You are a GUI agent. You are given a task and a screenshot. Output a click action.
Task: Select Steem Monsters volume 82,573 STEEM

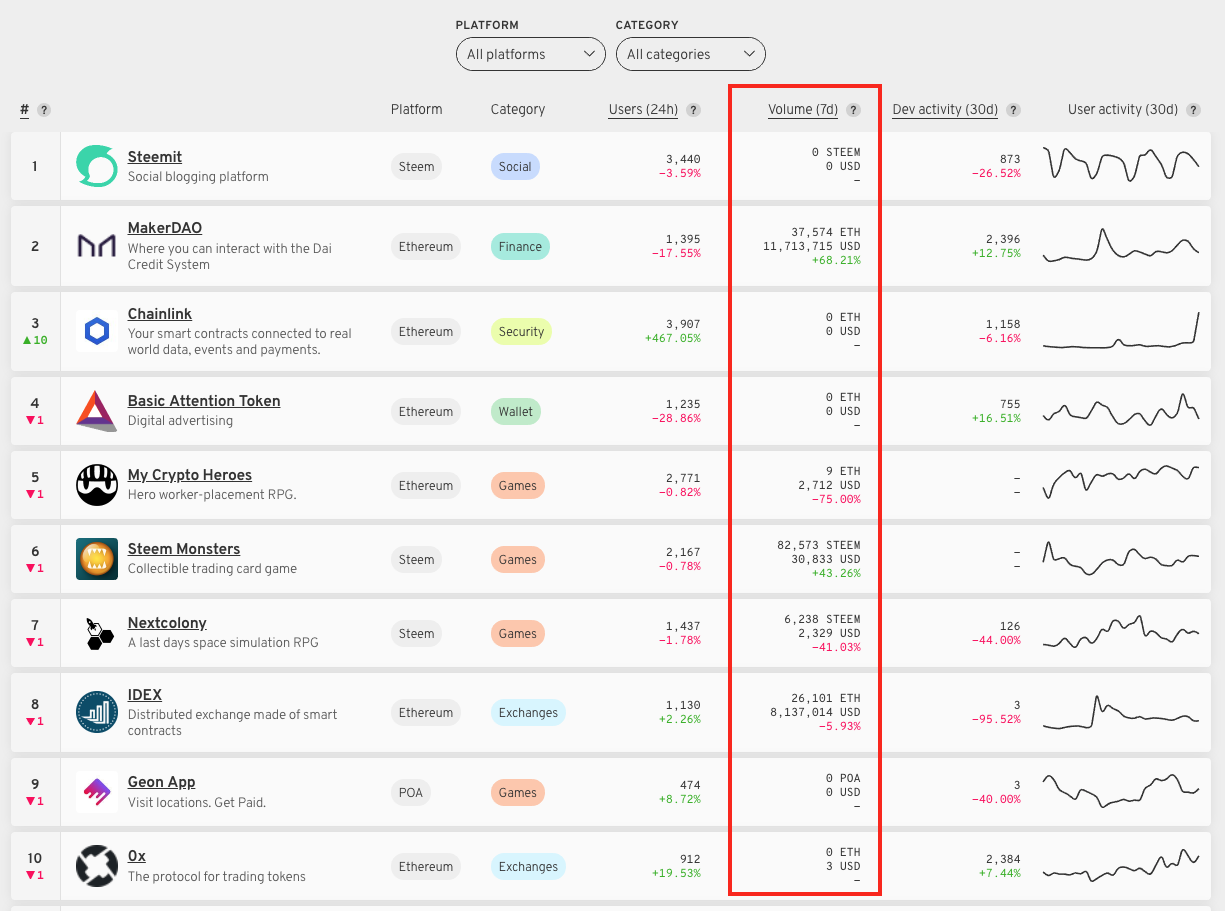coord(818,545)
